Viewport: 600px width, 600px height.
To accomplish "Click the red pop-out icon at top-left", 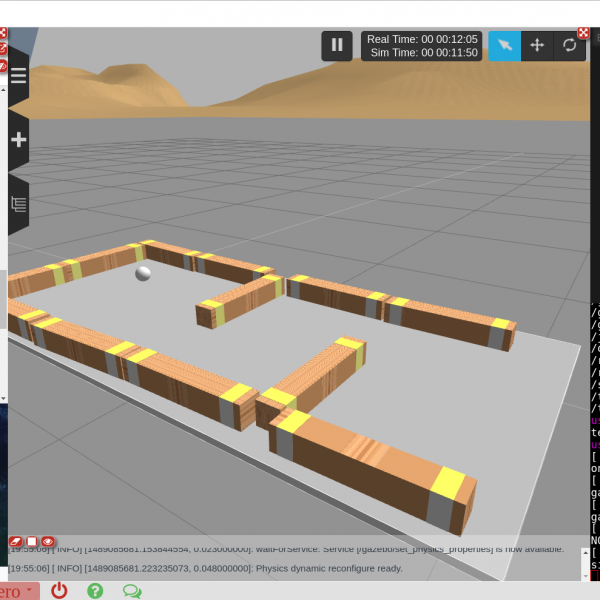I will tap(3, 48).
